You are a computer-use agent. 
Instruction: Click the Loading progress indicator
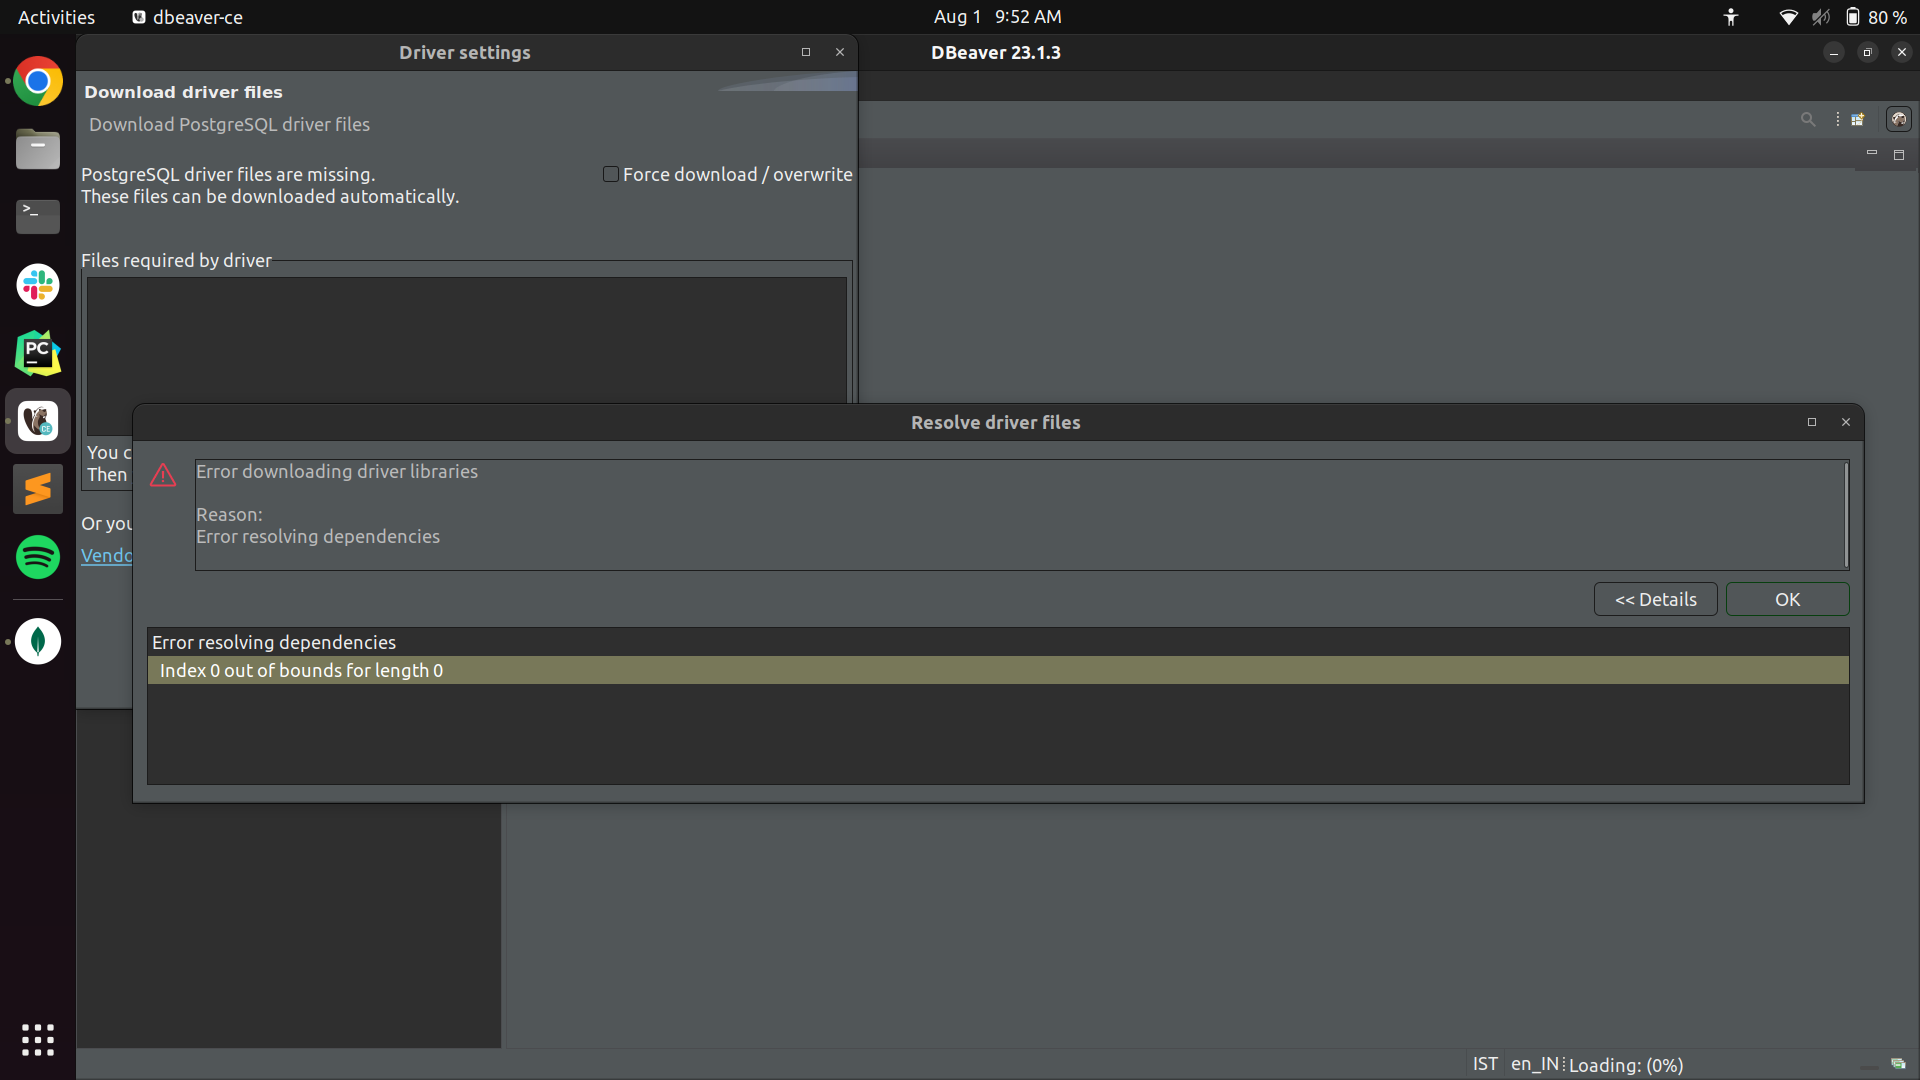(x=1627, y=1065)
